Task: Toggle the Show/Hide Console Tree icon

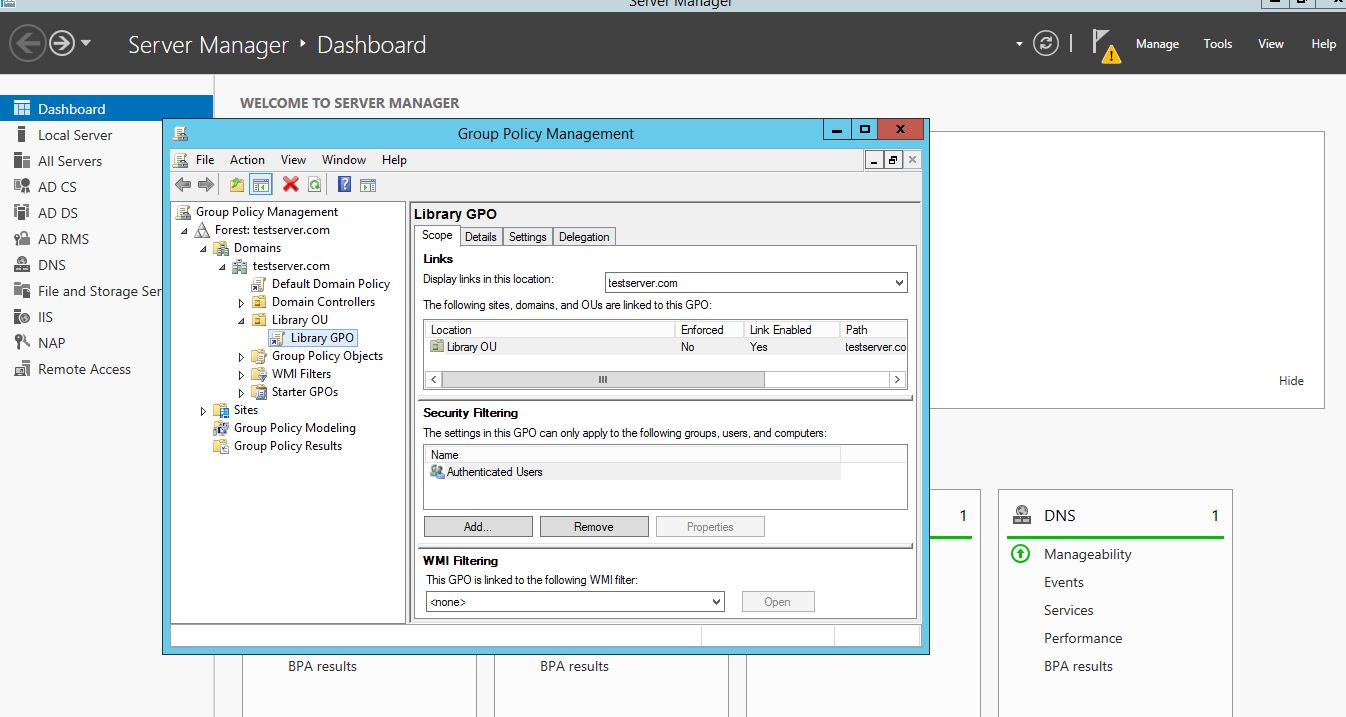Action: coord(261,184)
